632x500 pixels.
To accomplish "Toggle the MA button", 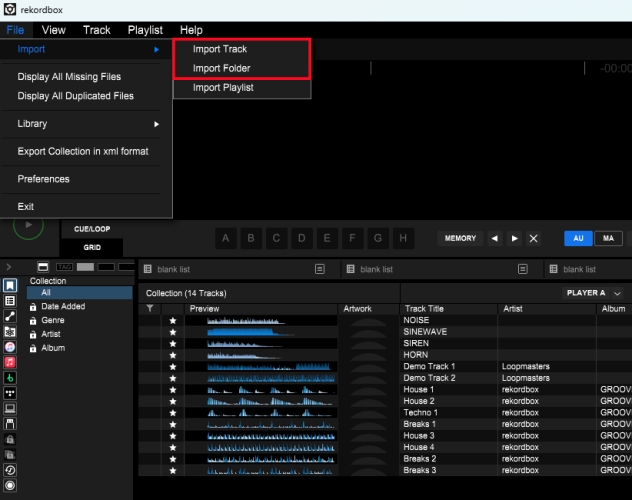I will pos(608,238).
